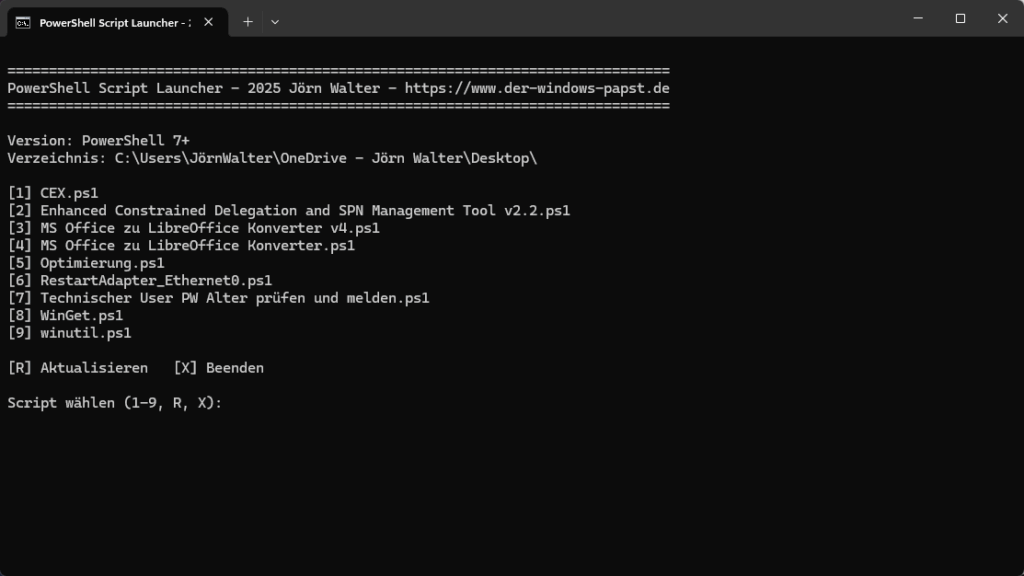
Task: Maximize the terminal window
Action: (959, 18)
